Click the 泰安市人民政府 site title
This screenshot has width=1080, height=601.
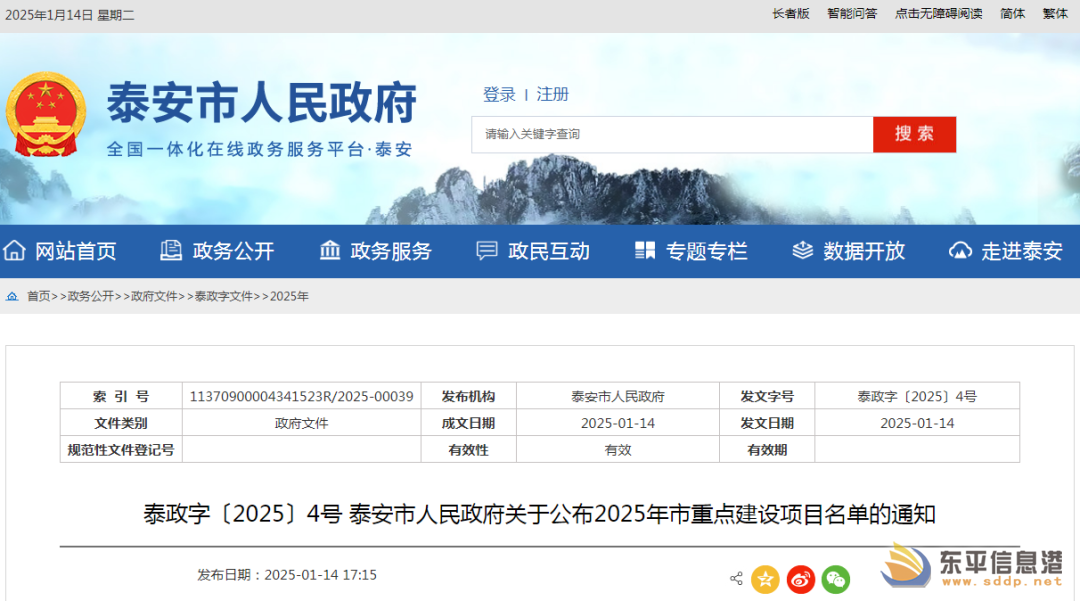click(262, 103)
